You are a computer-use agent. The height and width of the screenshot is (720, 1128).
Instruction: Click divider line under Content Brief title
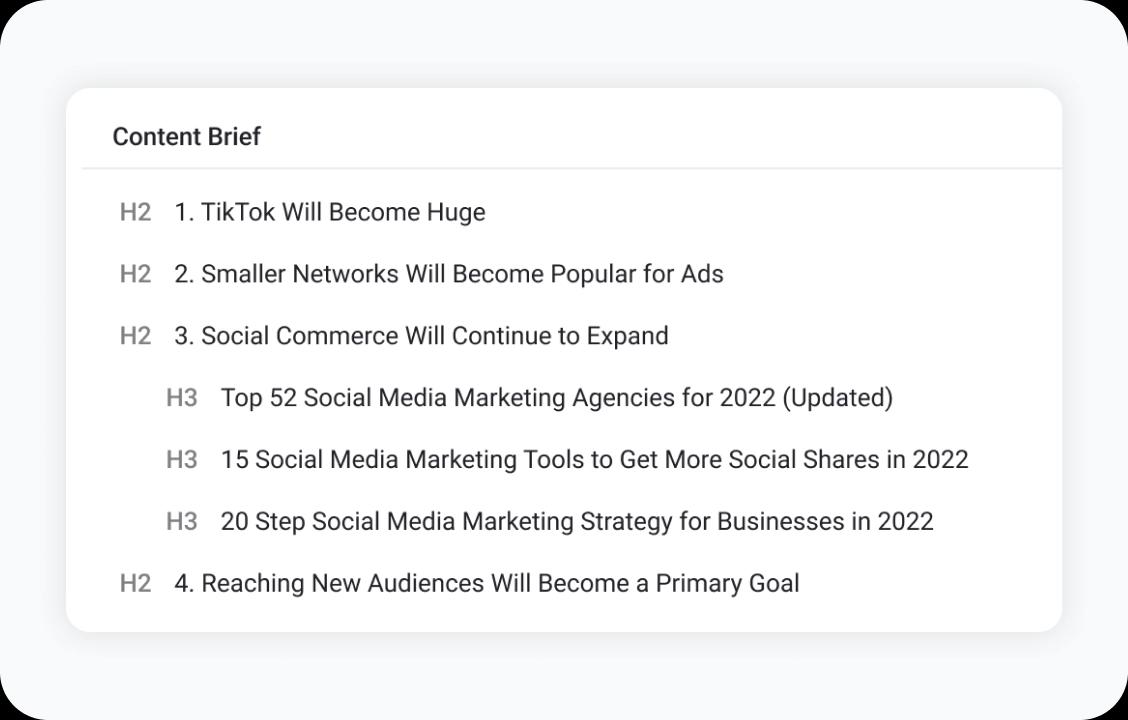coord(571,168)
